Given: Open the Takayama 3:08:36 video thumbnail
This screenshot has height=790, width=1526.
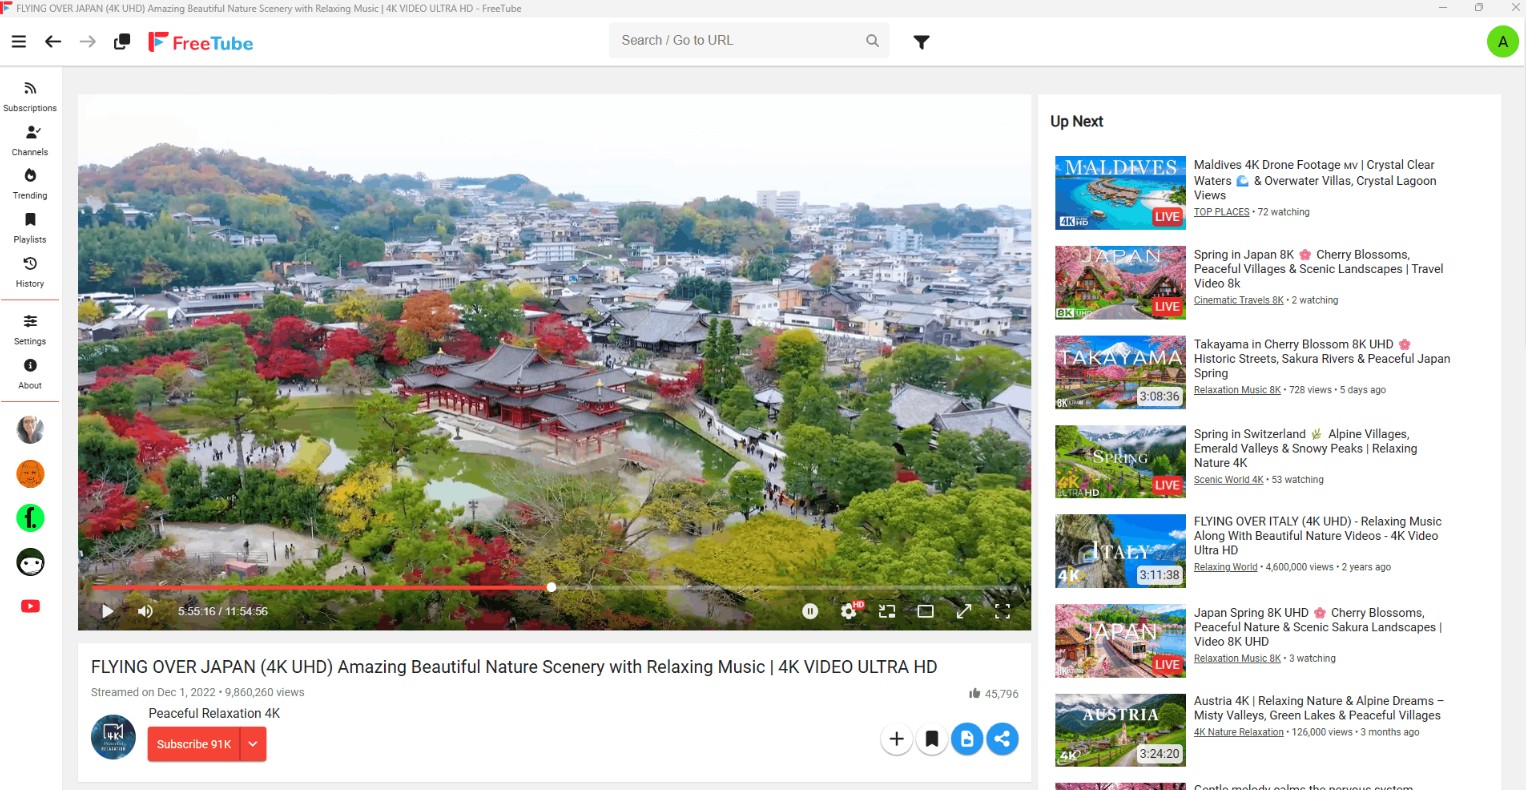Looking at the screenshot, I should point(1120,372).
